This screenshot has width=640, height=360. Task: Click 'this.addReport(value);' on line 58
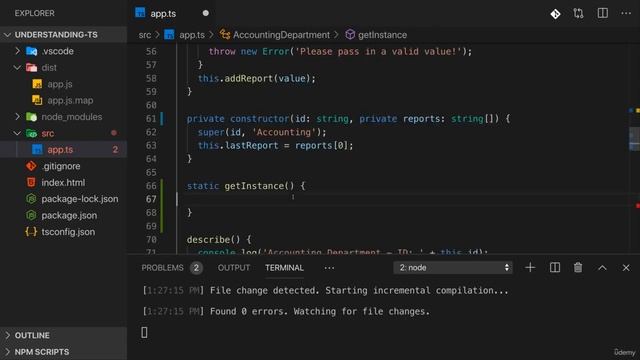(257, 78)
